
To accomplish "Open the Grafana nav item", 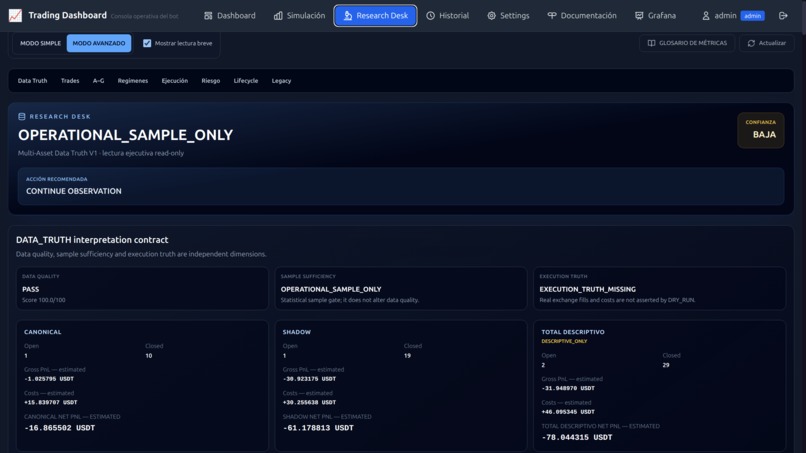I will [x=655, y=16].
